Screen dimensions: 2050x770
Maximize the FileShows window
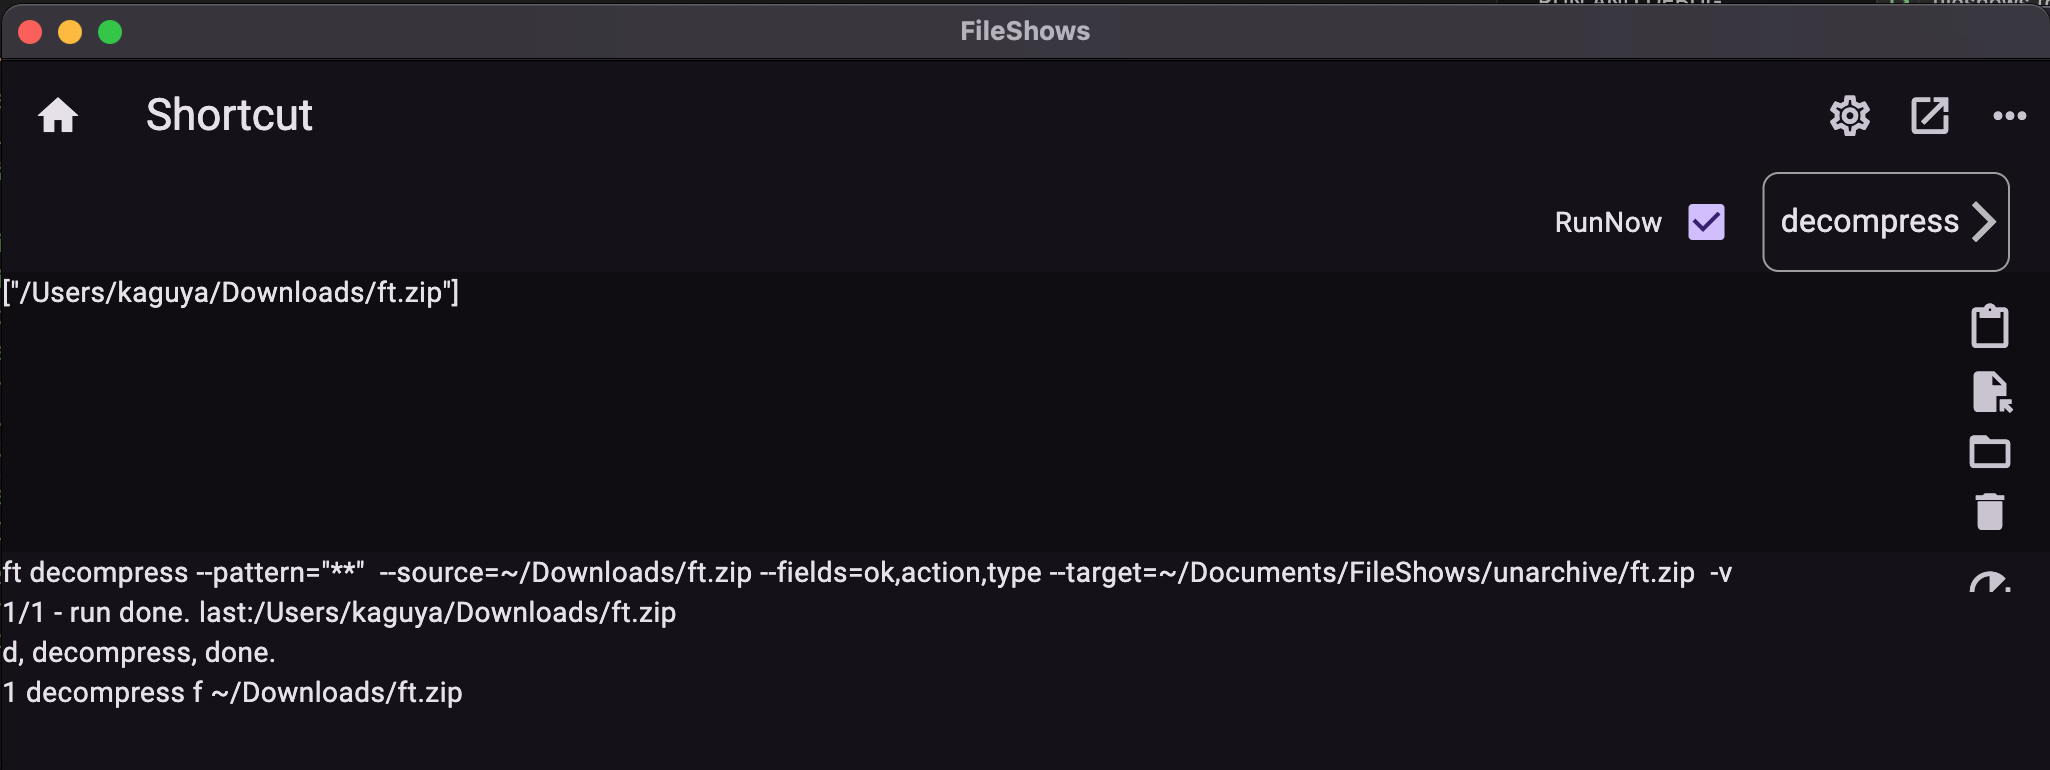coord(110,32)
